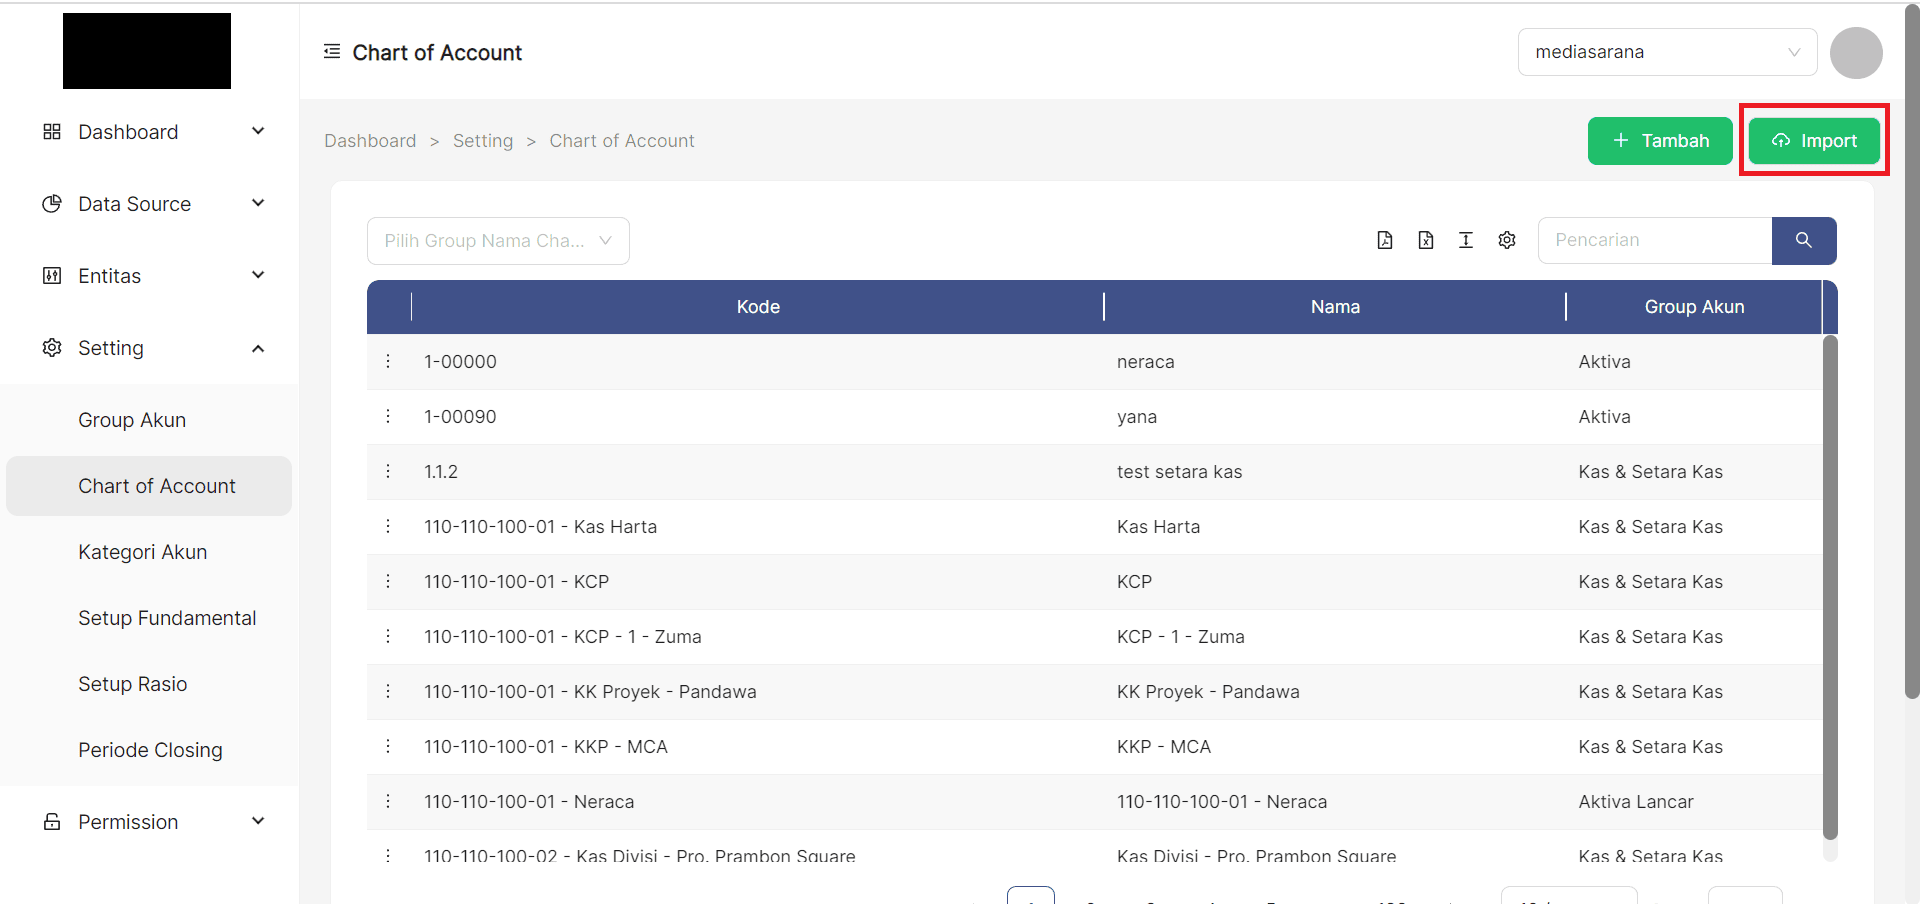Screen dimensions: 1920x904
Task: Click the Setting gear icon in the sidebar
Action: pyautogui.click(x=52, y=347)
